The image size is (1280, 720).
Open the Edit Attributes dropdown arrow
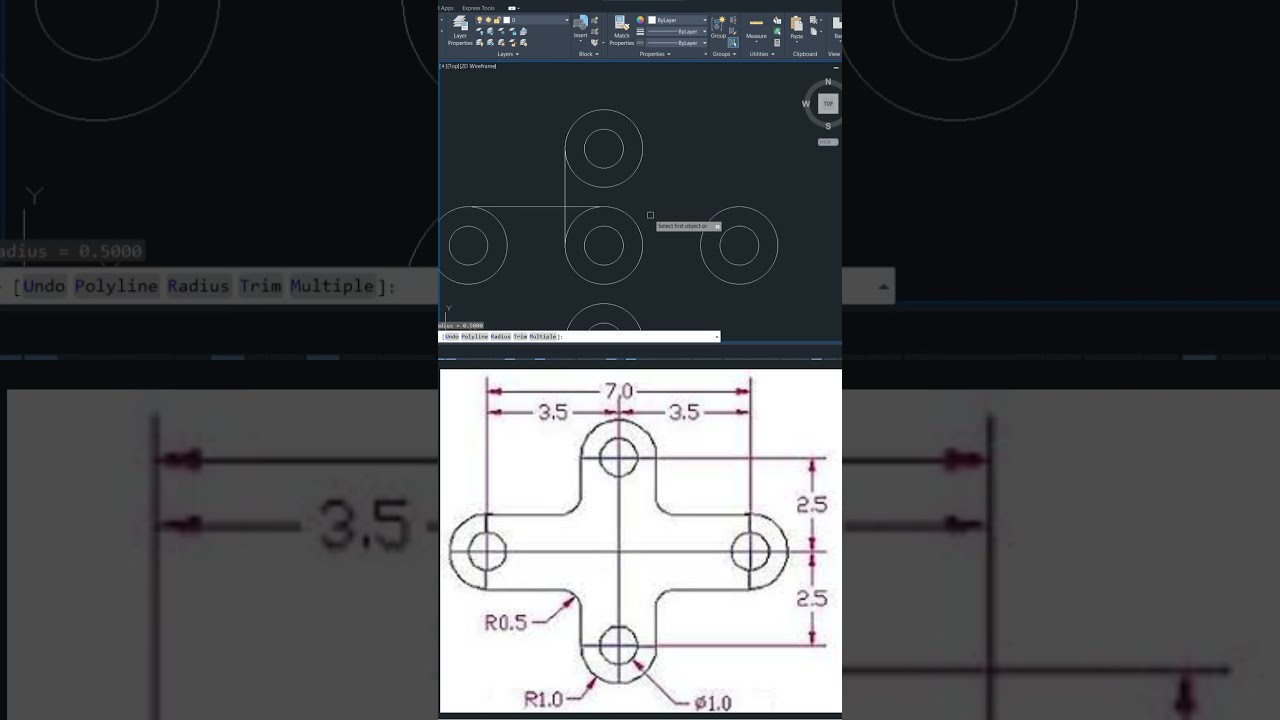tap(603, 42)
